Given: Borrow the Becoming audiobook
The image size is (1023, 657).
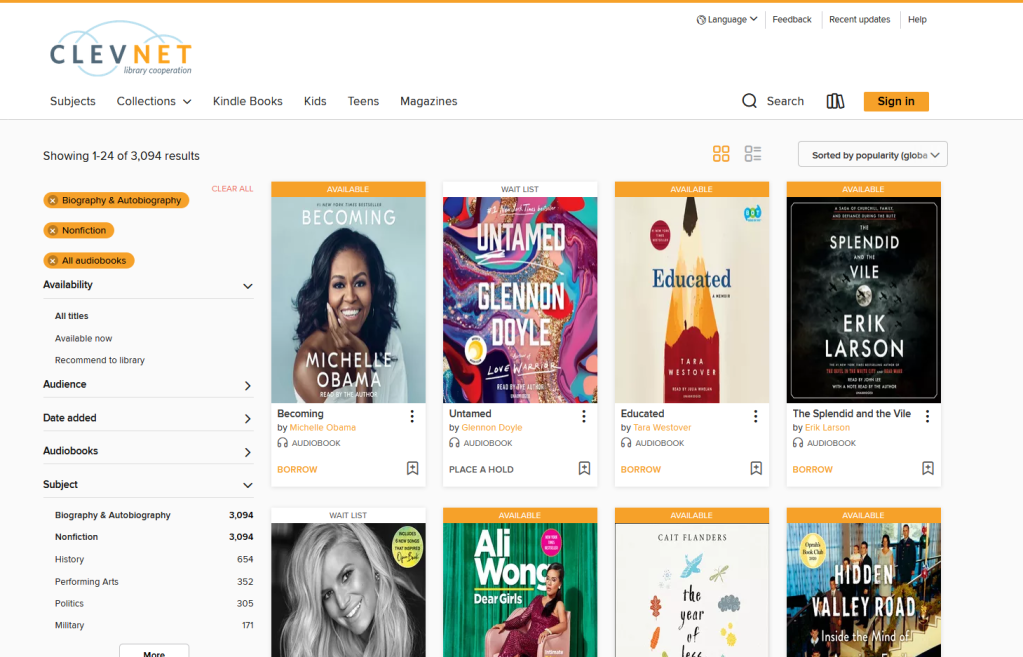Looking at the screenshot, I should tap(297, 469).
